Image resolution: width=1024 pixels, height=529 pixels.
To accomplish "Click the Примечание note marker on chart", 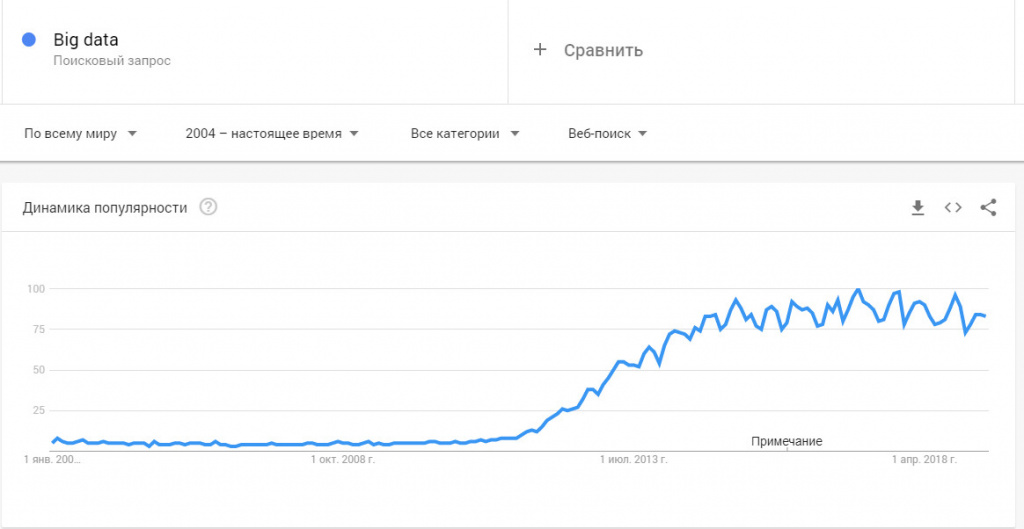I will pyautogui.click(x=786, y=441).
